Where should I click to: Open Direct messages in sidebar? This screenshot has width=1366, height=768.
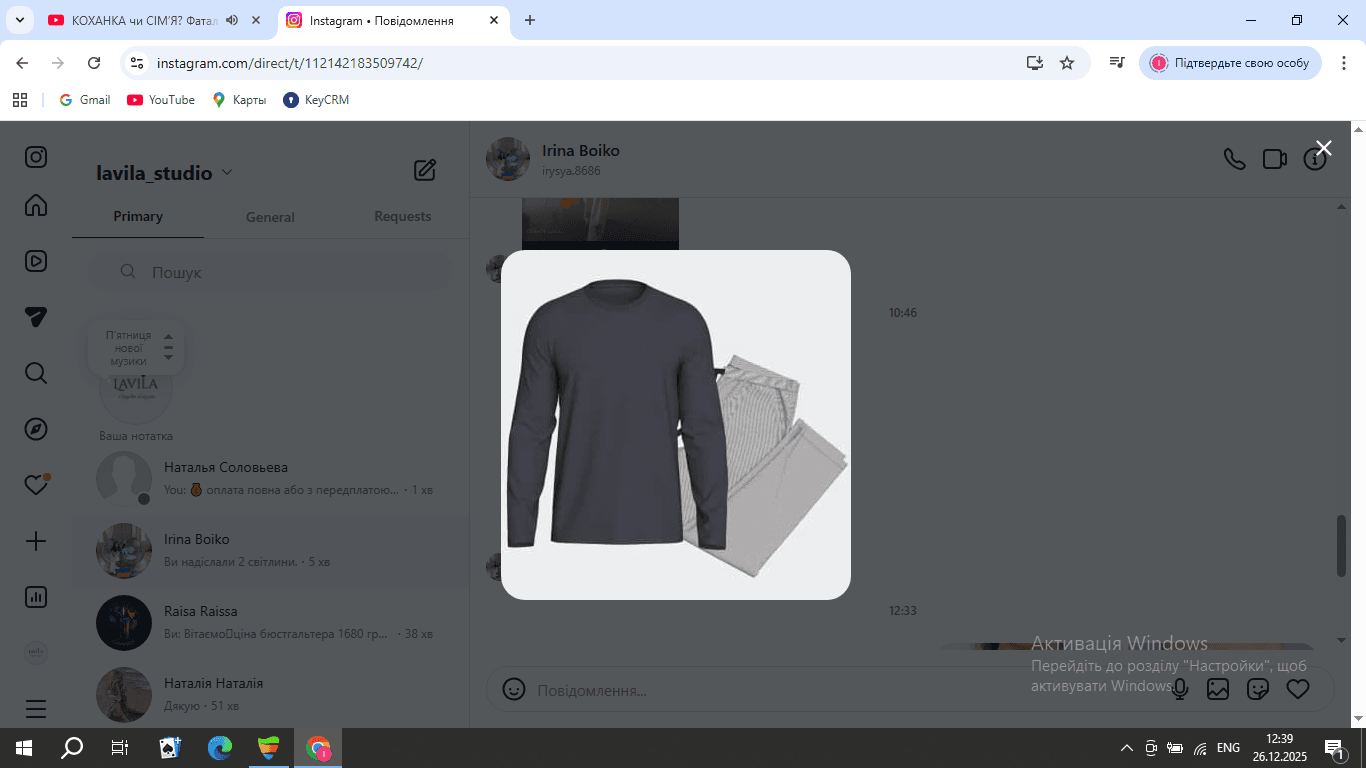tap(36, 317)
